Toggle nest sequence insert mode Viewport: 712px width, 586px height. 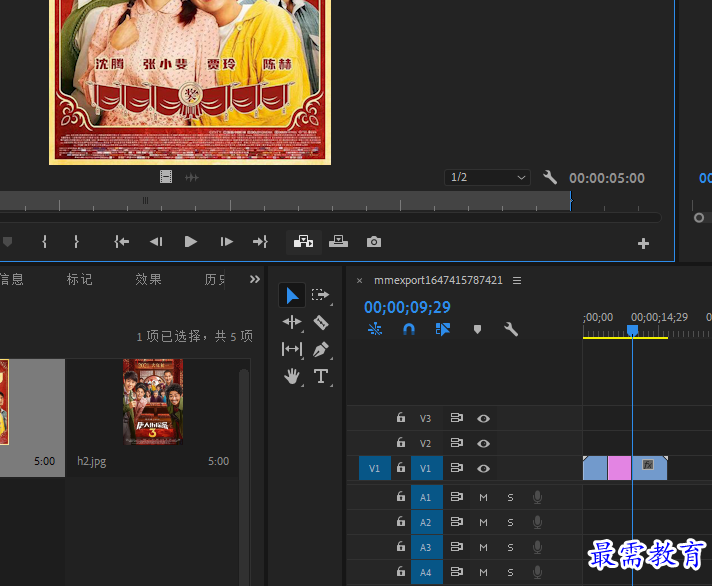pos(375,329)
